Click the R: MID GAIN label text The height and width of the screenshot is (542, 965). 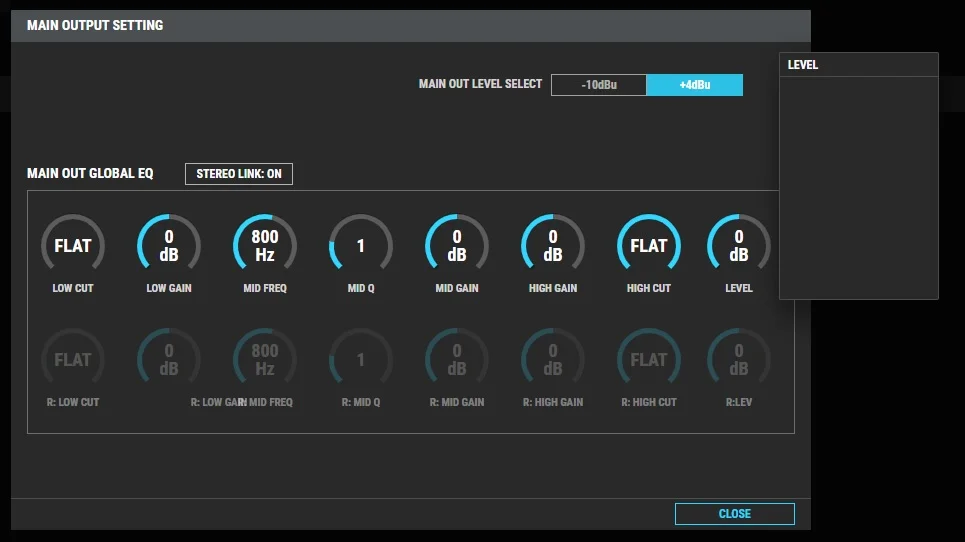pyautogui.click(x=457, y=402)
